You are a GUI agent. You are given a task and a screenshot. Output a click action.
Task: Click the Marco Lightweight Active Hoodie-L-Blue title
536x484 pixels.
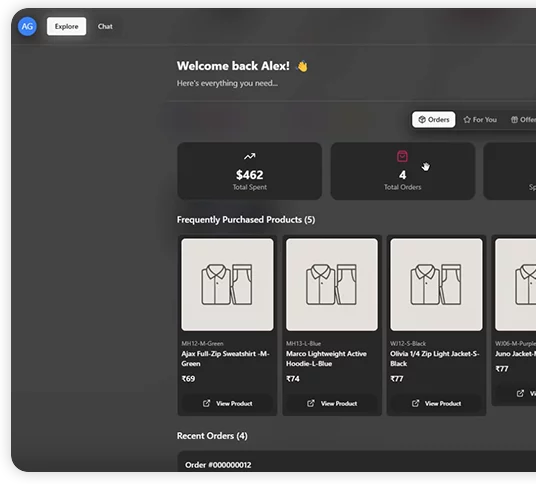click(x=326, y=359)
